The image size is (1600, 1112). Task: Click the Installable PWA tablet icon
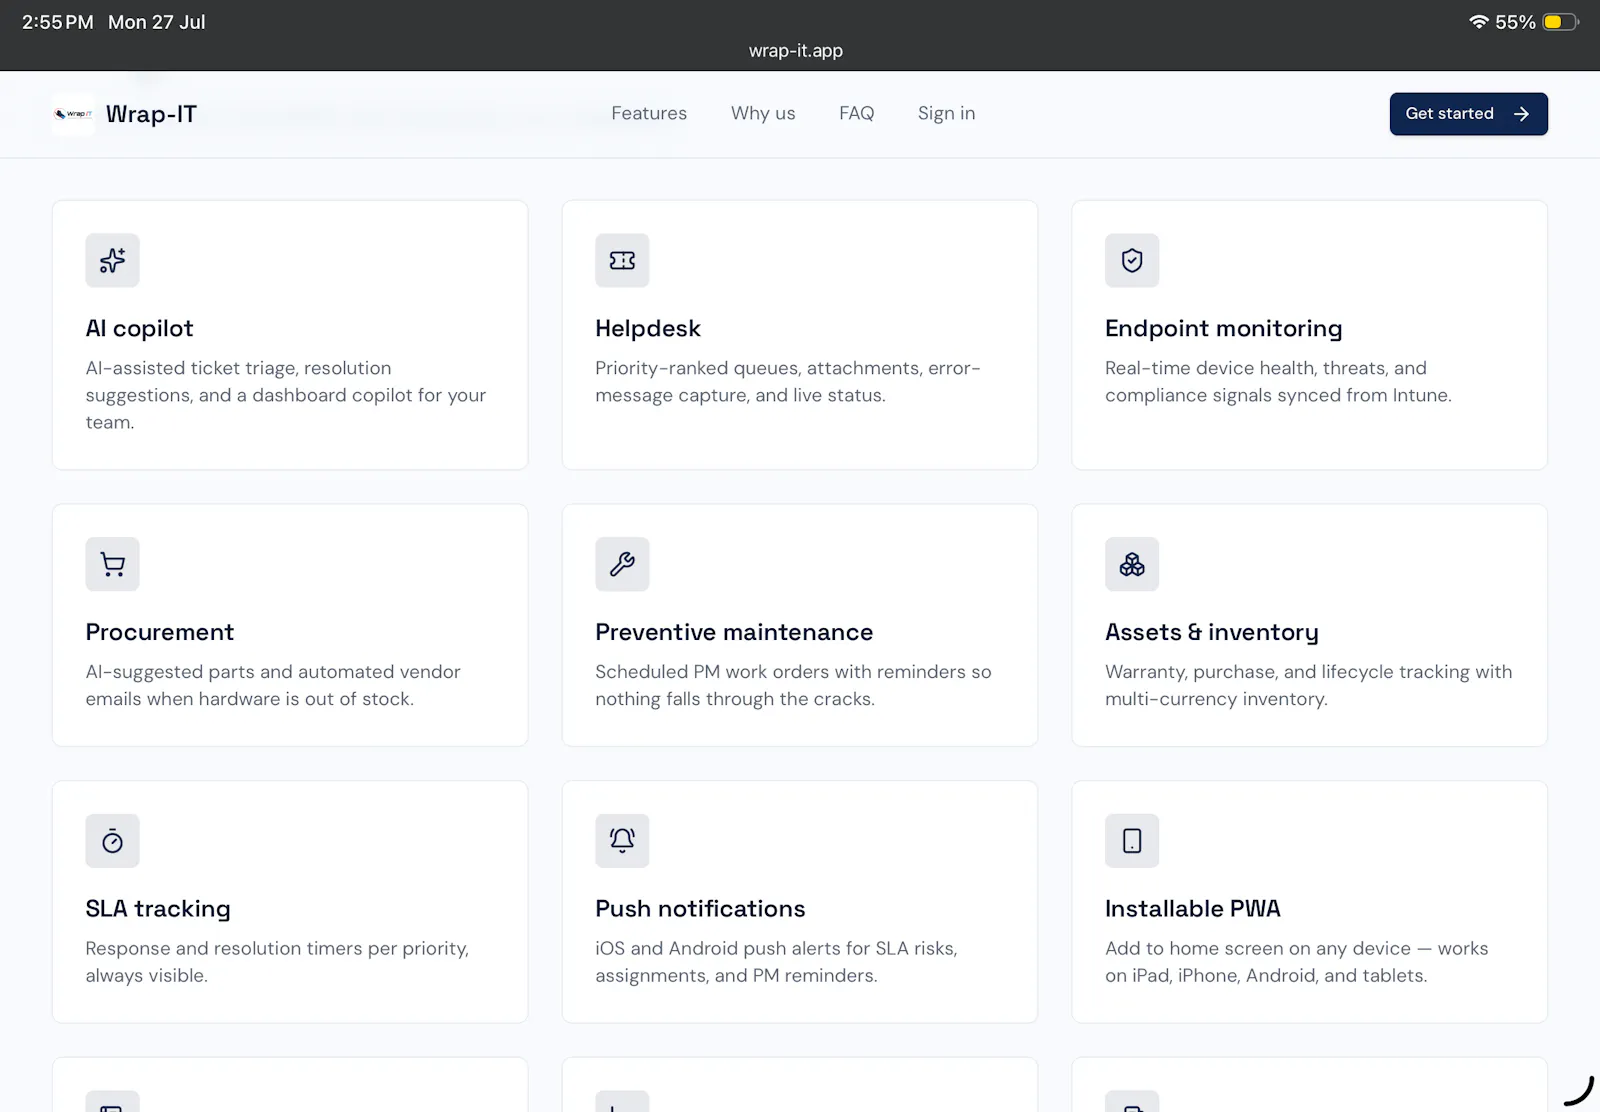point(1132,841)
